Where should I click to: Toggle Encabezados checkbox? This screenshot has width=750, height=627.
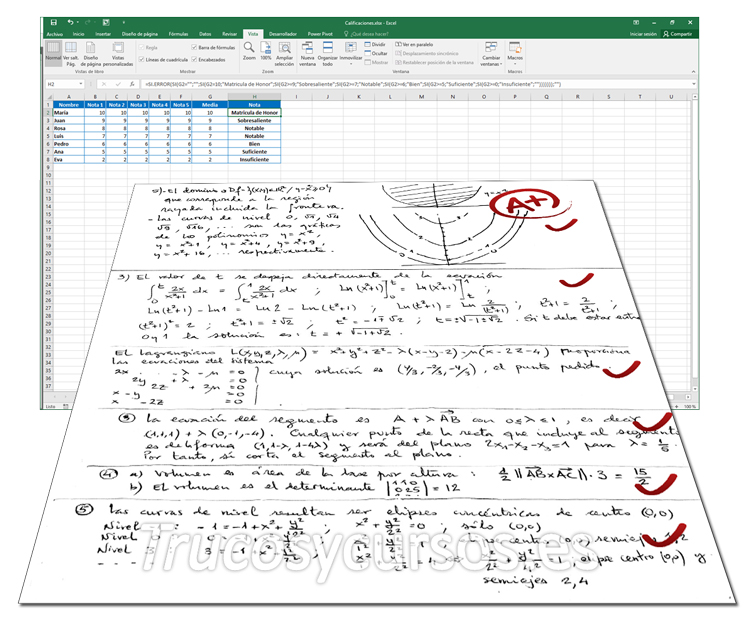tap(193, 59)
